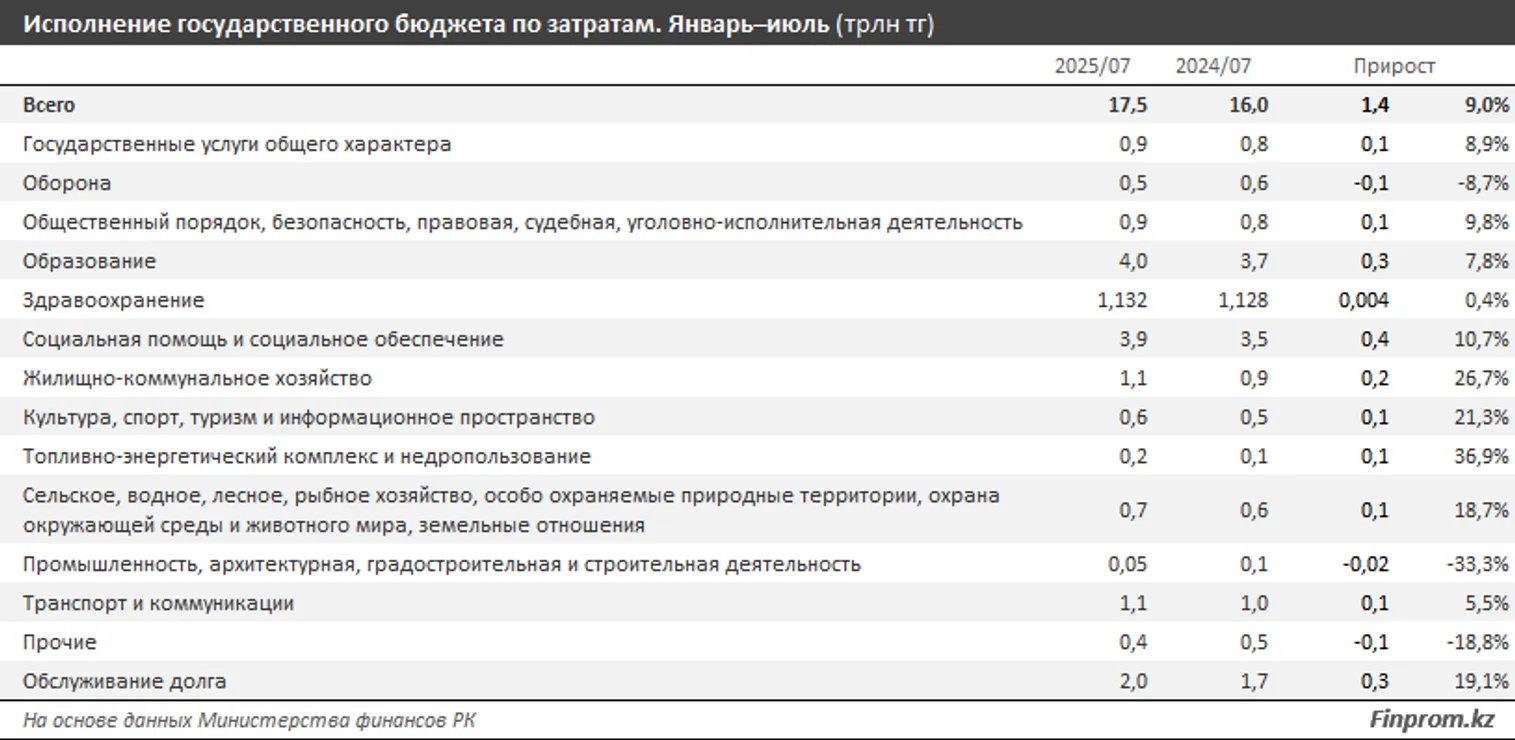Click the Образование row label
Screen dimensions: 1515x740
90,261
